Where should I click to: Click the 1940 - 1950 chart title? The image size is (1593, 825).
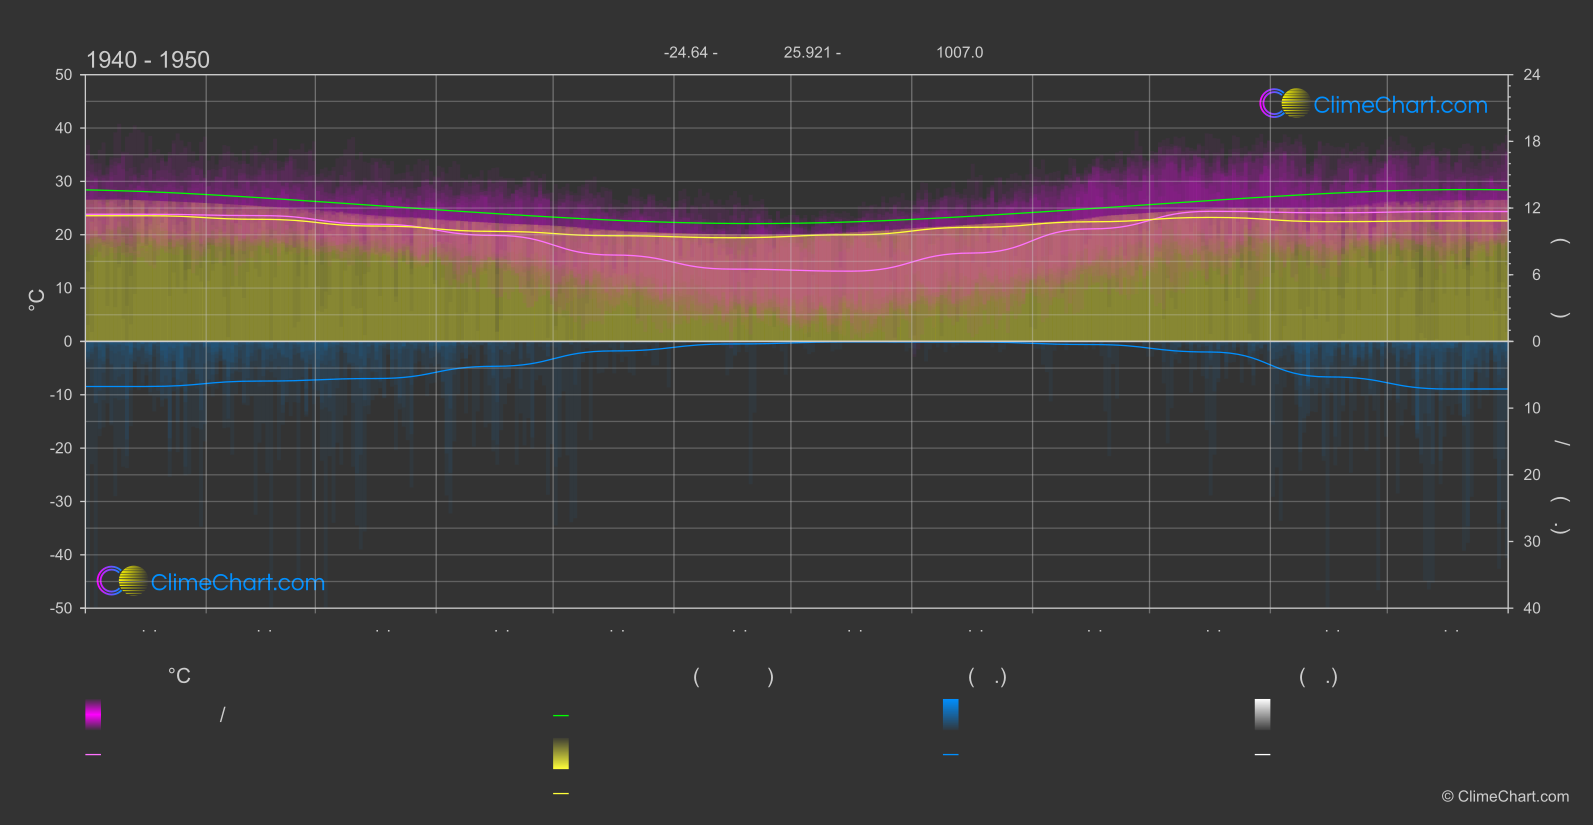pyautogui.click(x=148, y=60)
